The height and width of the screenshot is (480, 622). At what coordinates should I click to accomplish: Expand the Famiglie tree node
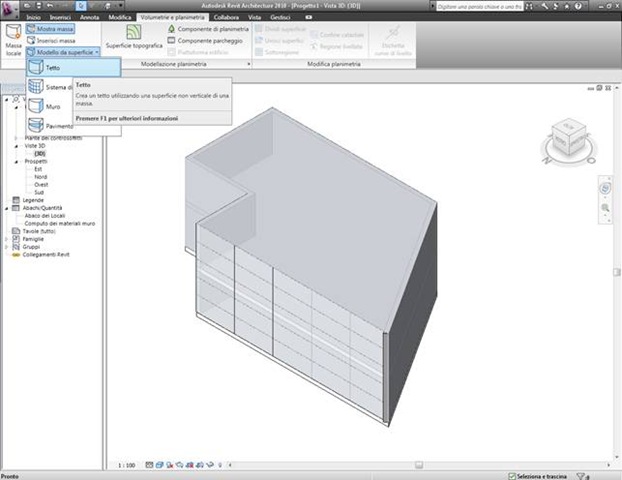pos(6,239)
